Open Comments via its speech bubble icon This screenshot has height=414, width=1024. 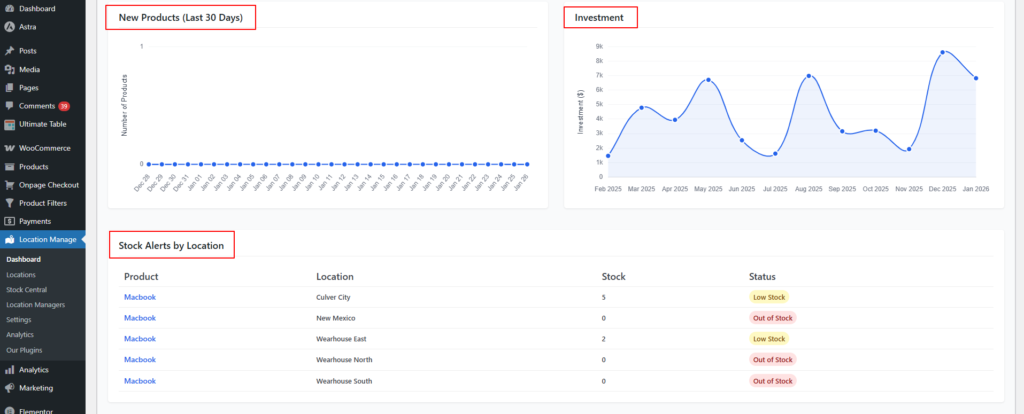(x=9, y=106)
